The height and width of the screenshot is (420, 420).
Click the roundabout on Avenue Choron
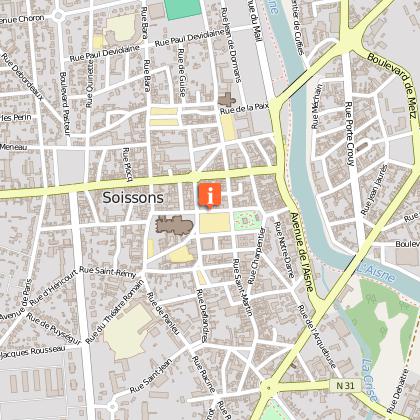58,15
